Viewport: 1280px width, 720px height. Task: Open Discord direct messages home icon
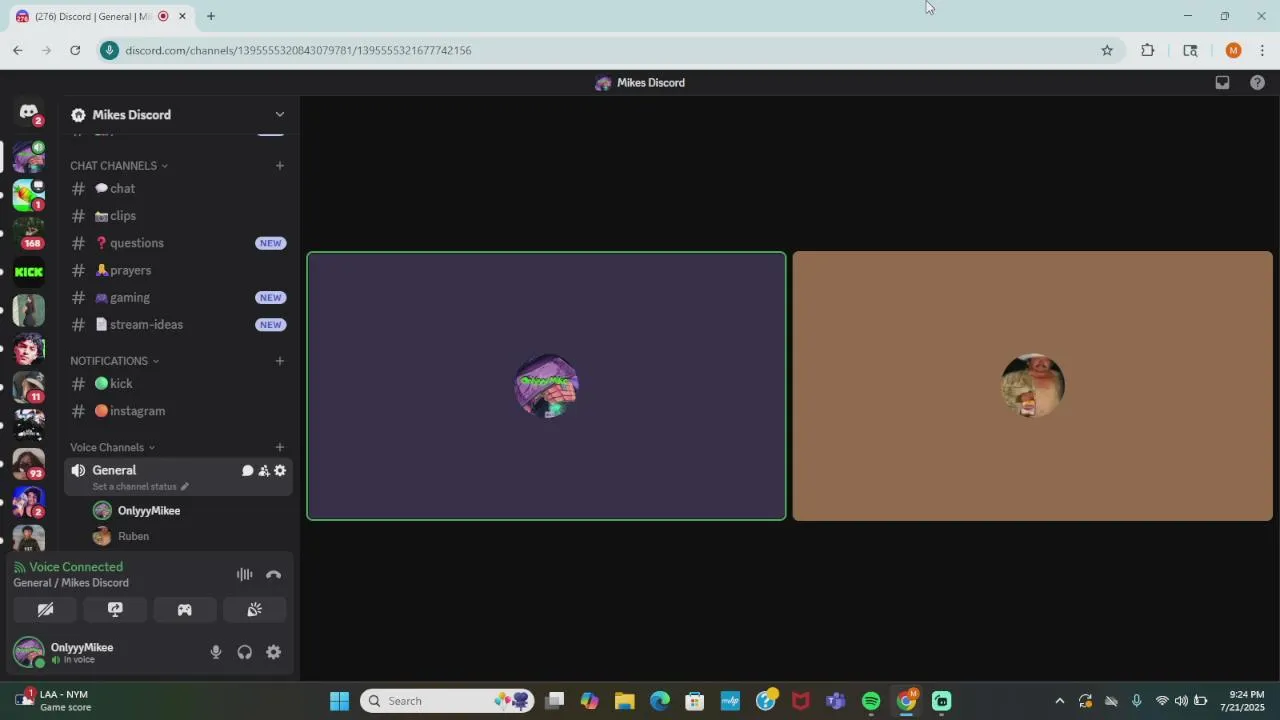(29, 113)
